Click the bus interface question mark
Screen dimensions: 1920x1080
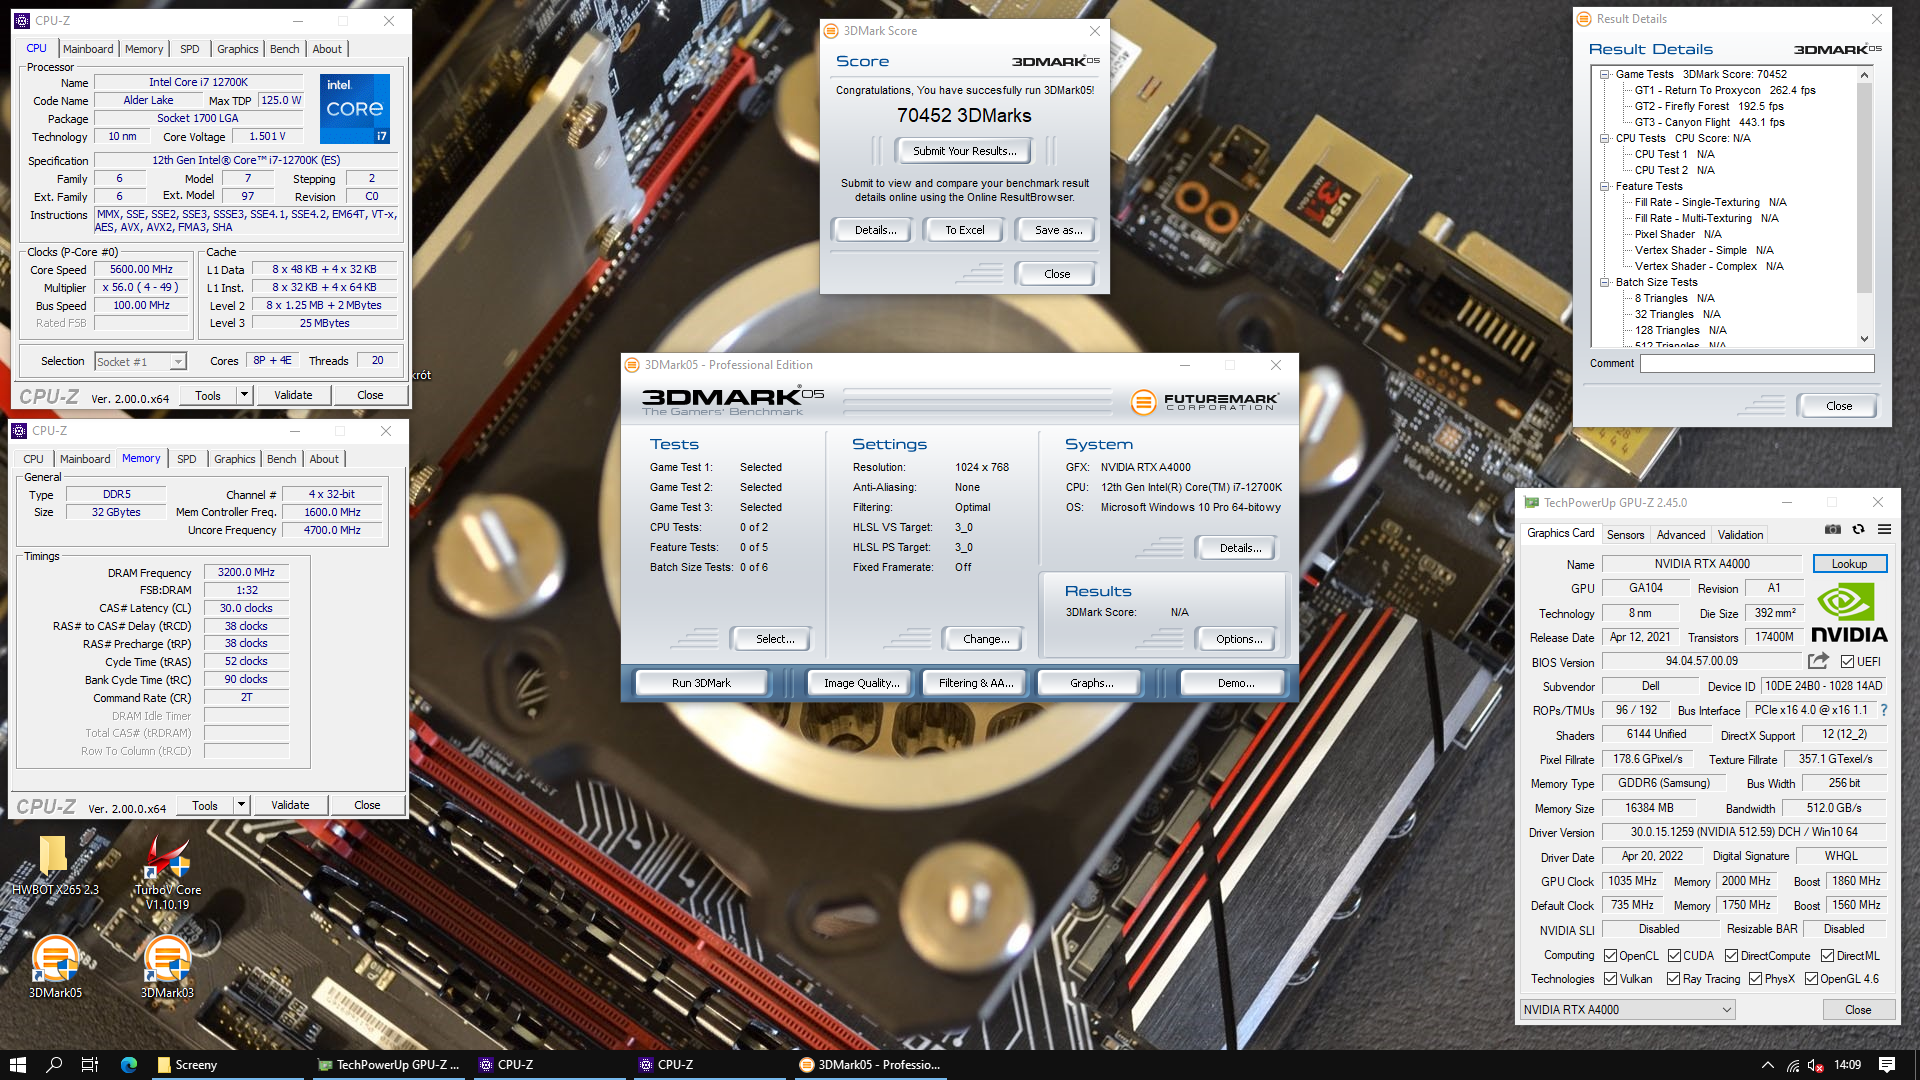click(1884, 710)
